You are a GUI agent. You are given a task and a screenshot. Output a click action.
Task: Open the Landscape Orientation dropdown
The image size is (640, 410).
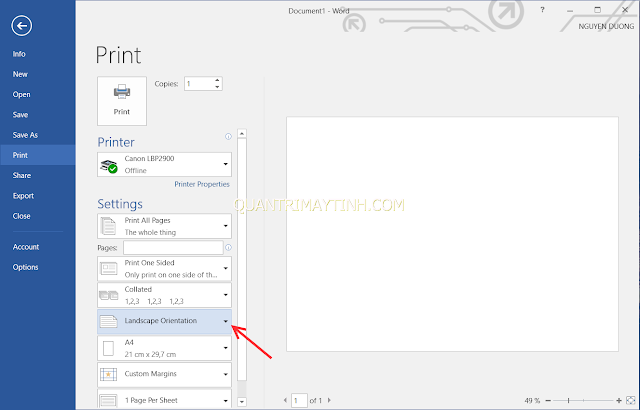tap(164, 321)
